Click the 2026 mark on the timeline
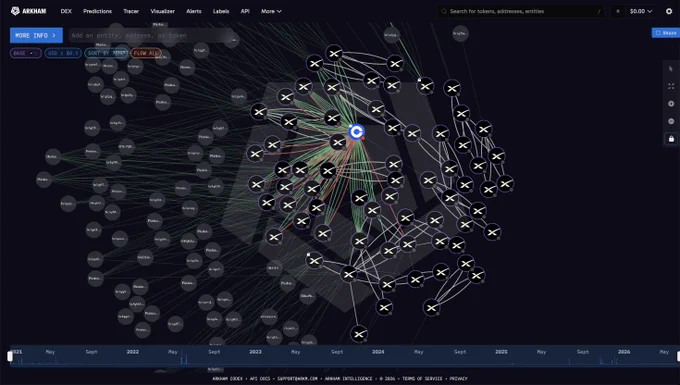680x385 pixels. coord(624,352)
